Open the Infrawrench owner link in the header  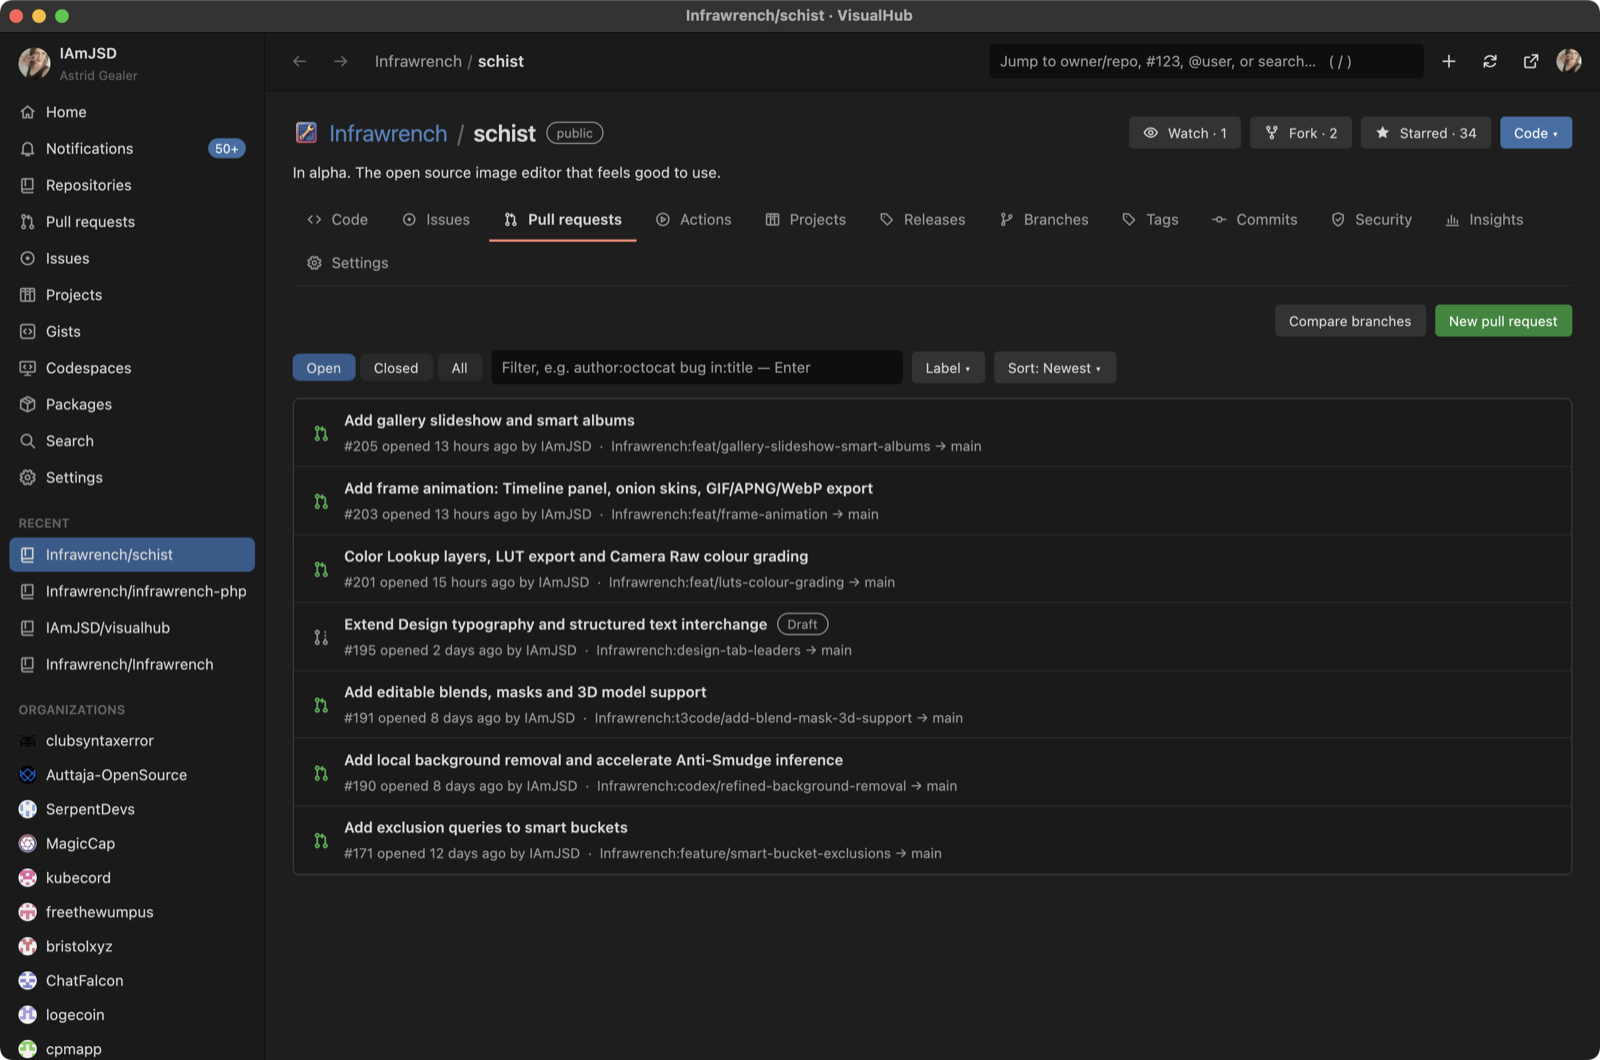(388, 134)
